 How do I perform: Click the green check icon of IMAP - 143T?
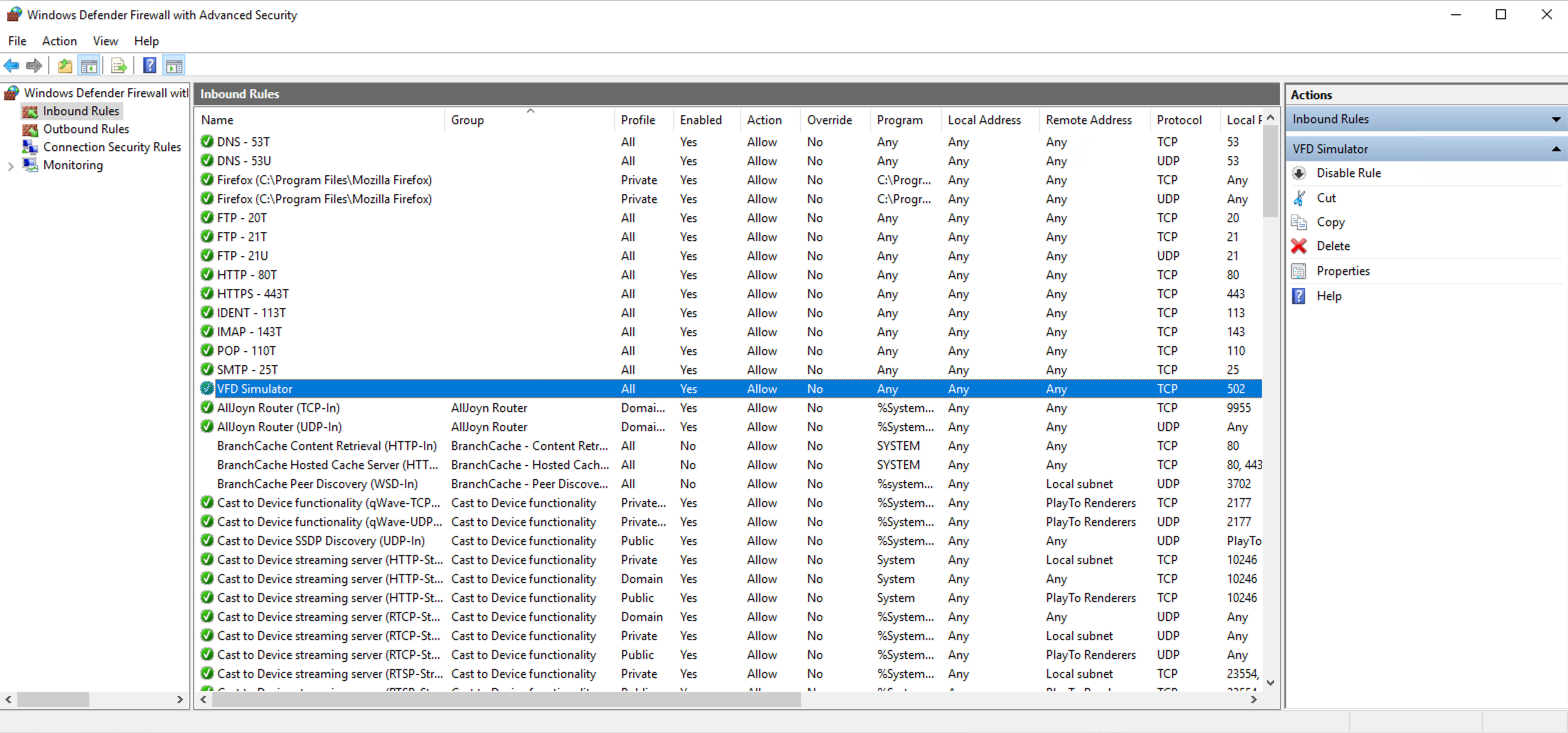click(207, 332)
